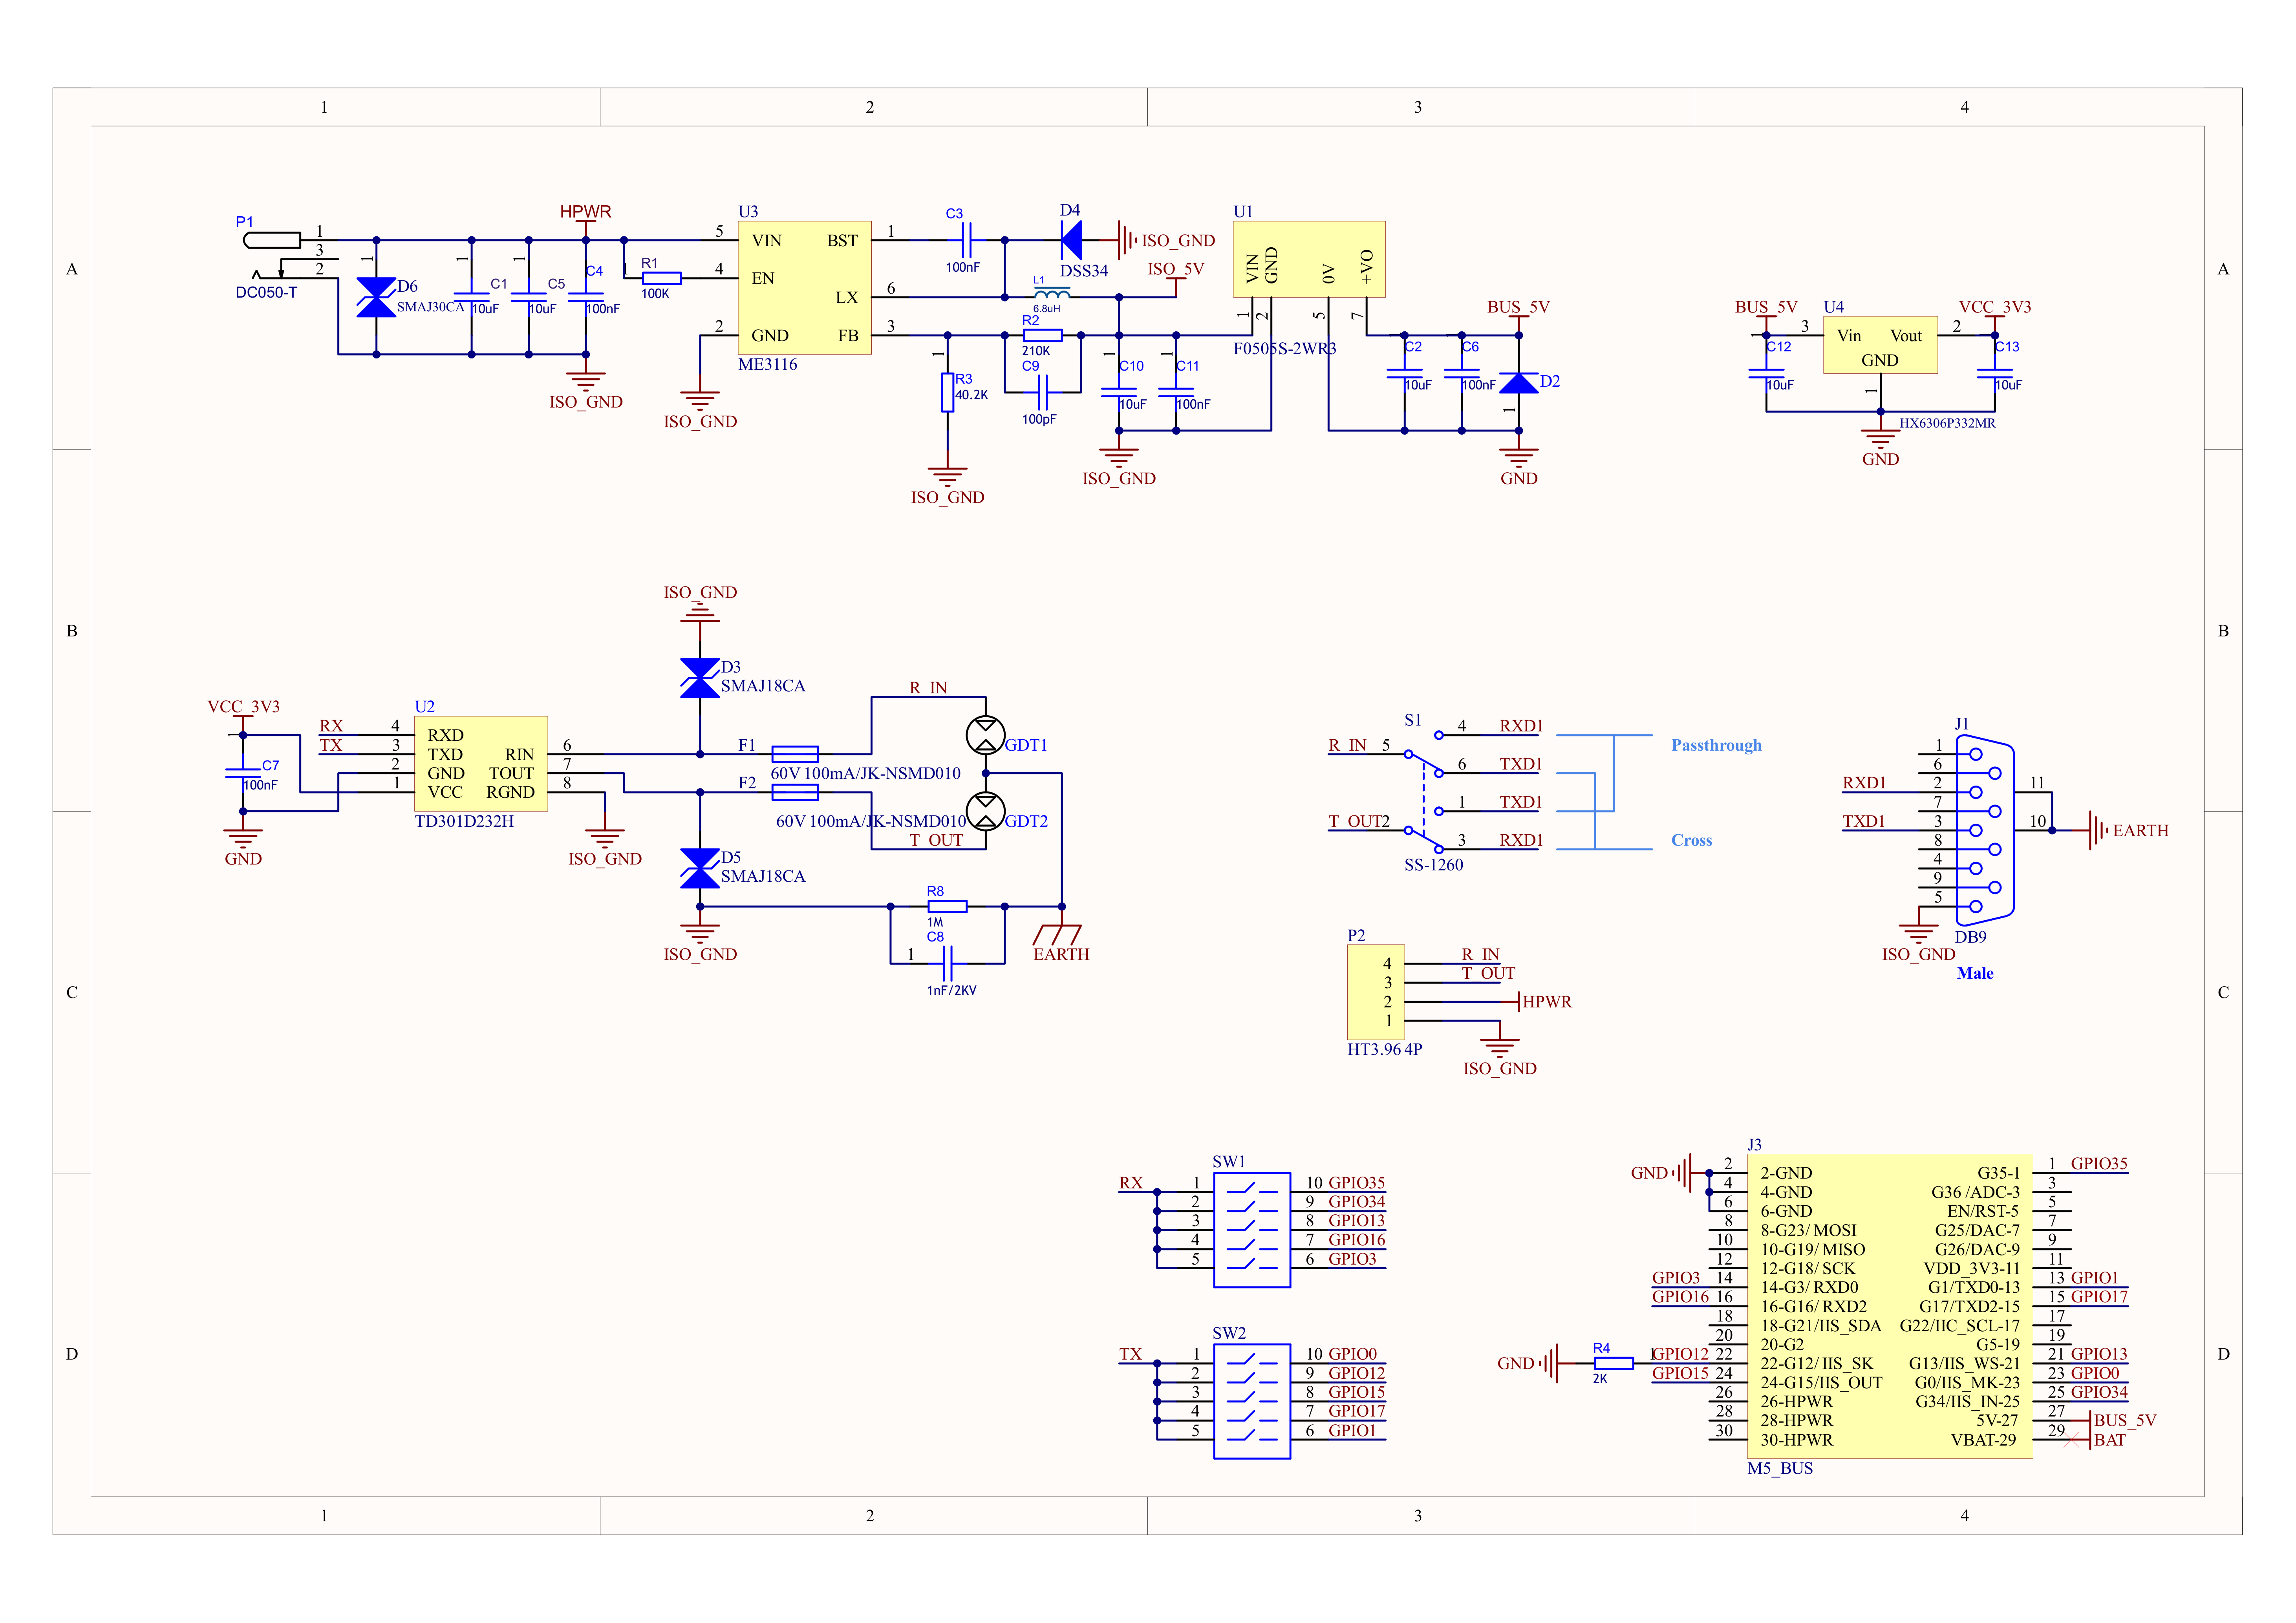Image resolution: width=2296 pixels, height=1623 pixels.
Task: Select the D2 diode near BUS_5V
Action: pyautogui.click(x=1518, y=383)
